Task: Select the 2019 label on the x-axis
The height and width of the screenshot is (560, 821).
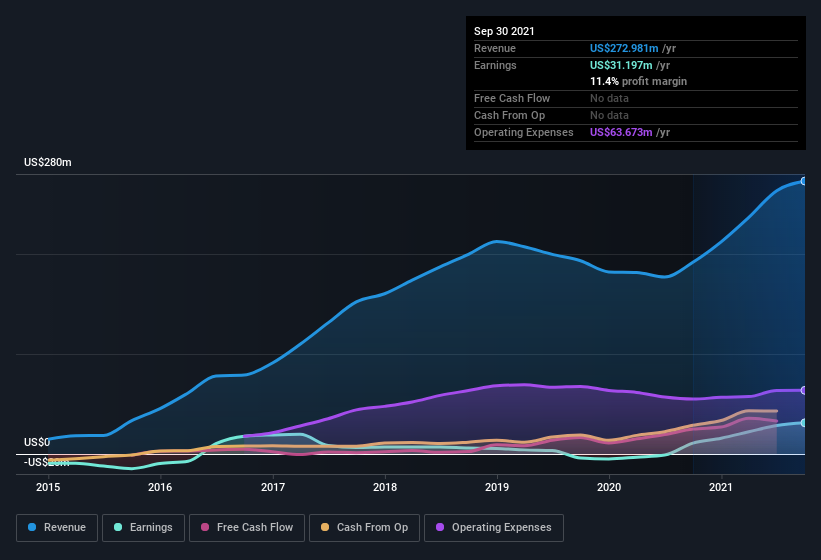Action: tap(497, 488)
